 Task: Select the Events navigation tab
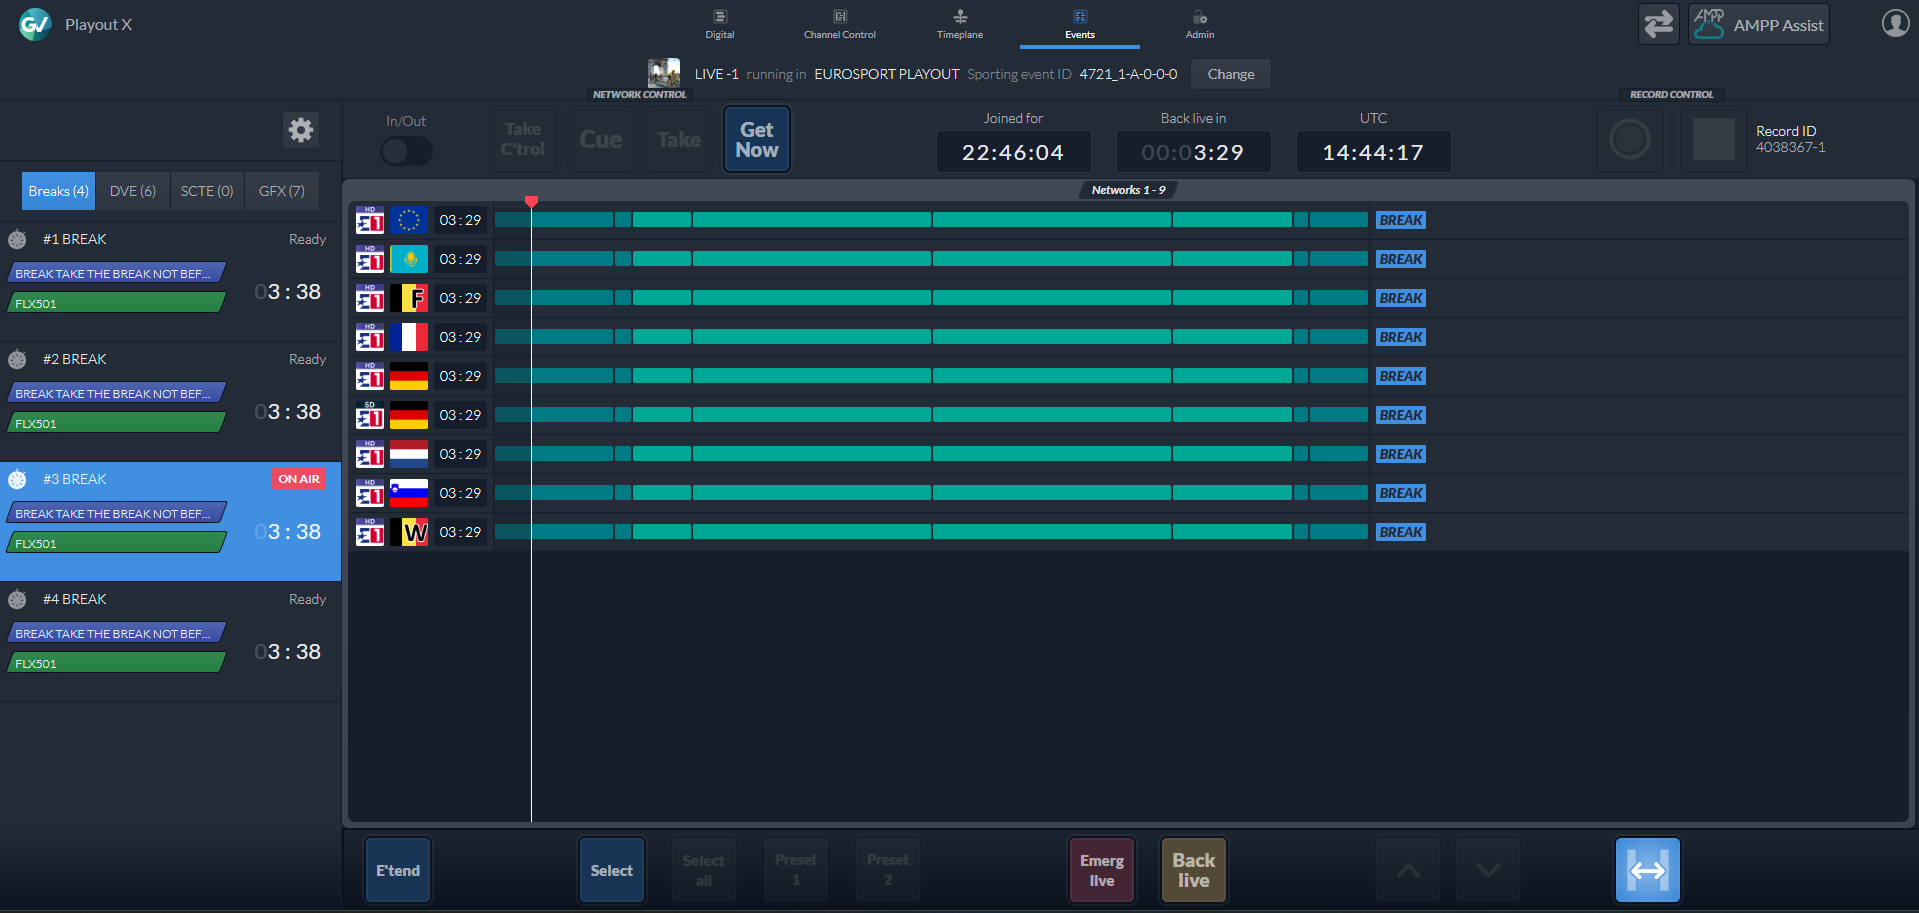point(1080,24)
